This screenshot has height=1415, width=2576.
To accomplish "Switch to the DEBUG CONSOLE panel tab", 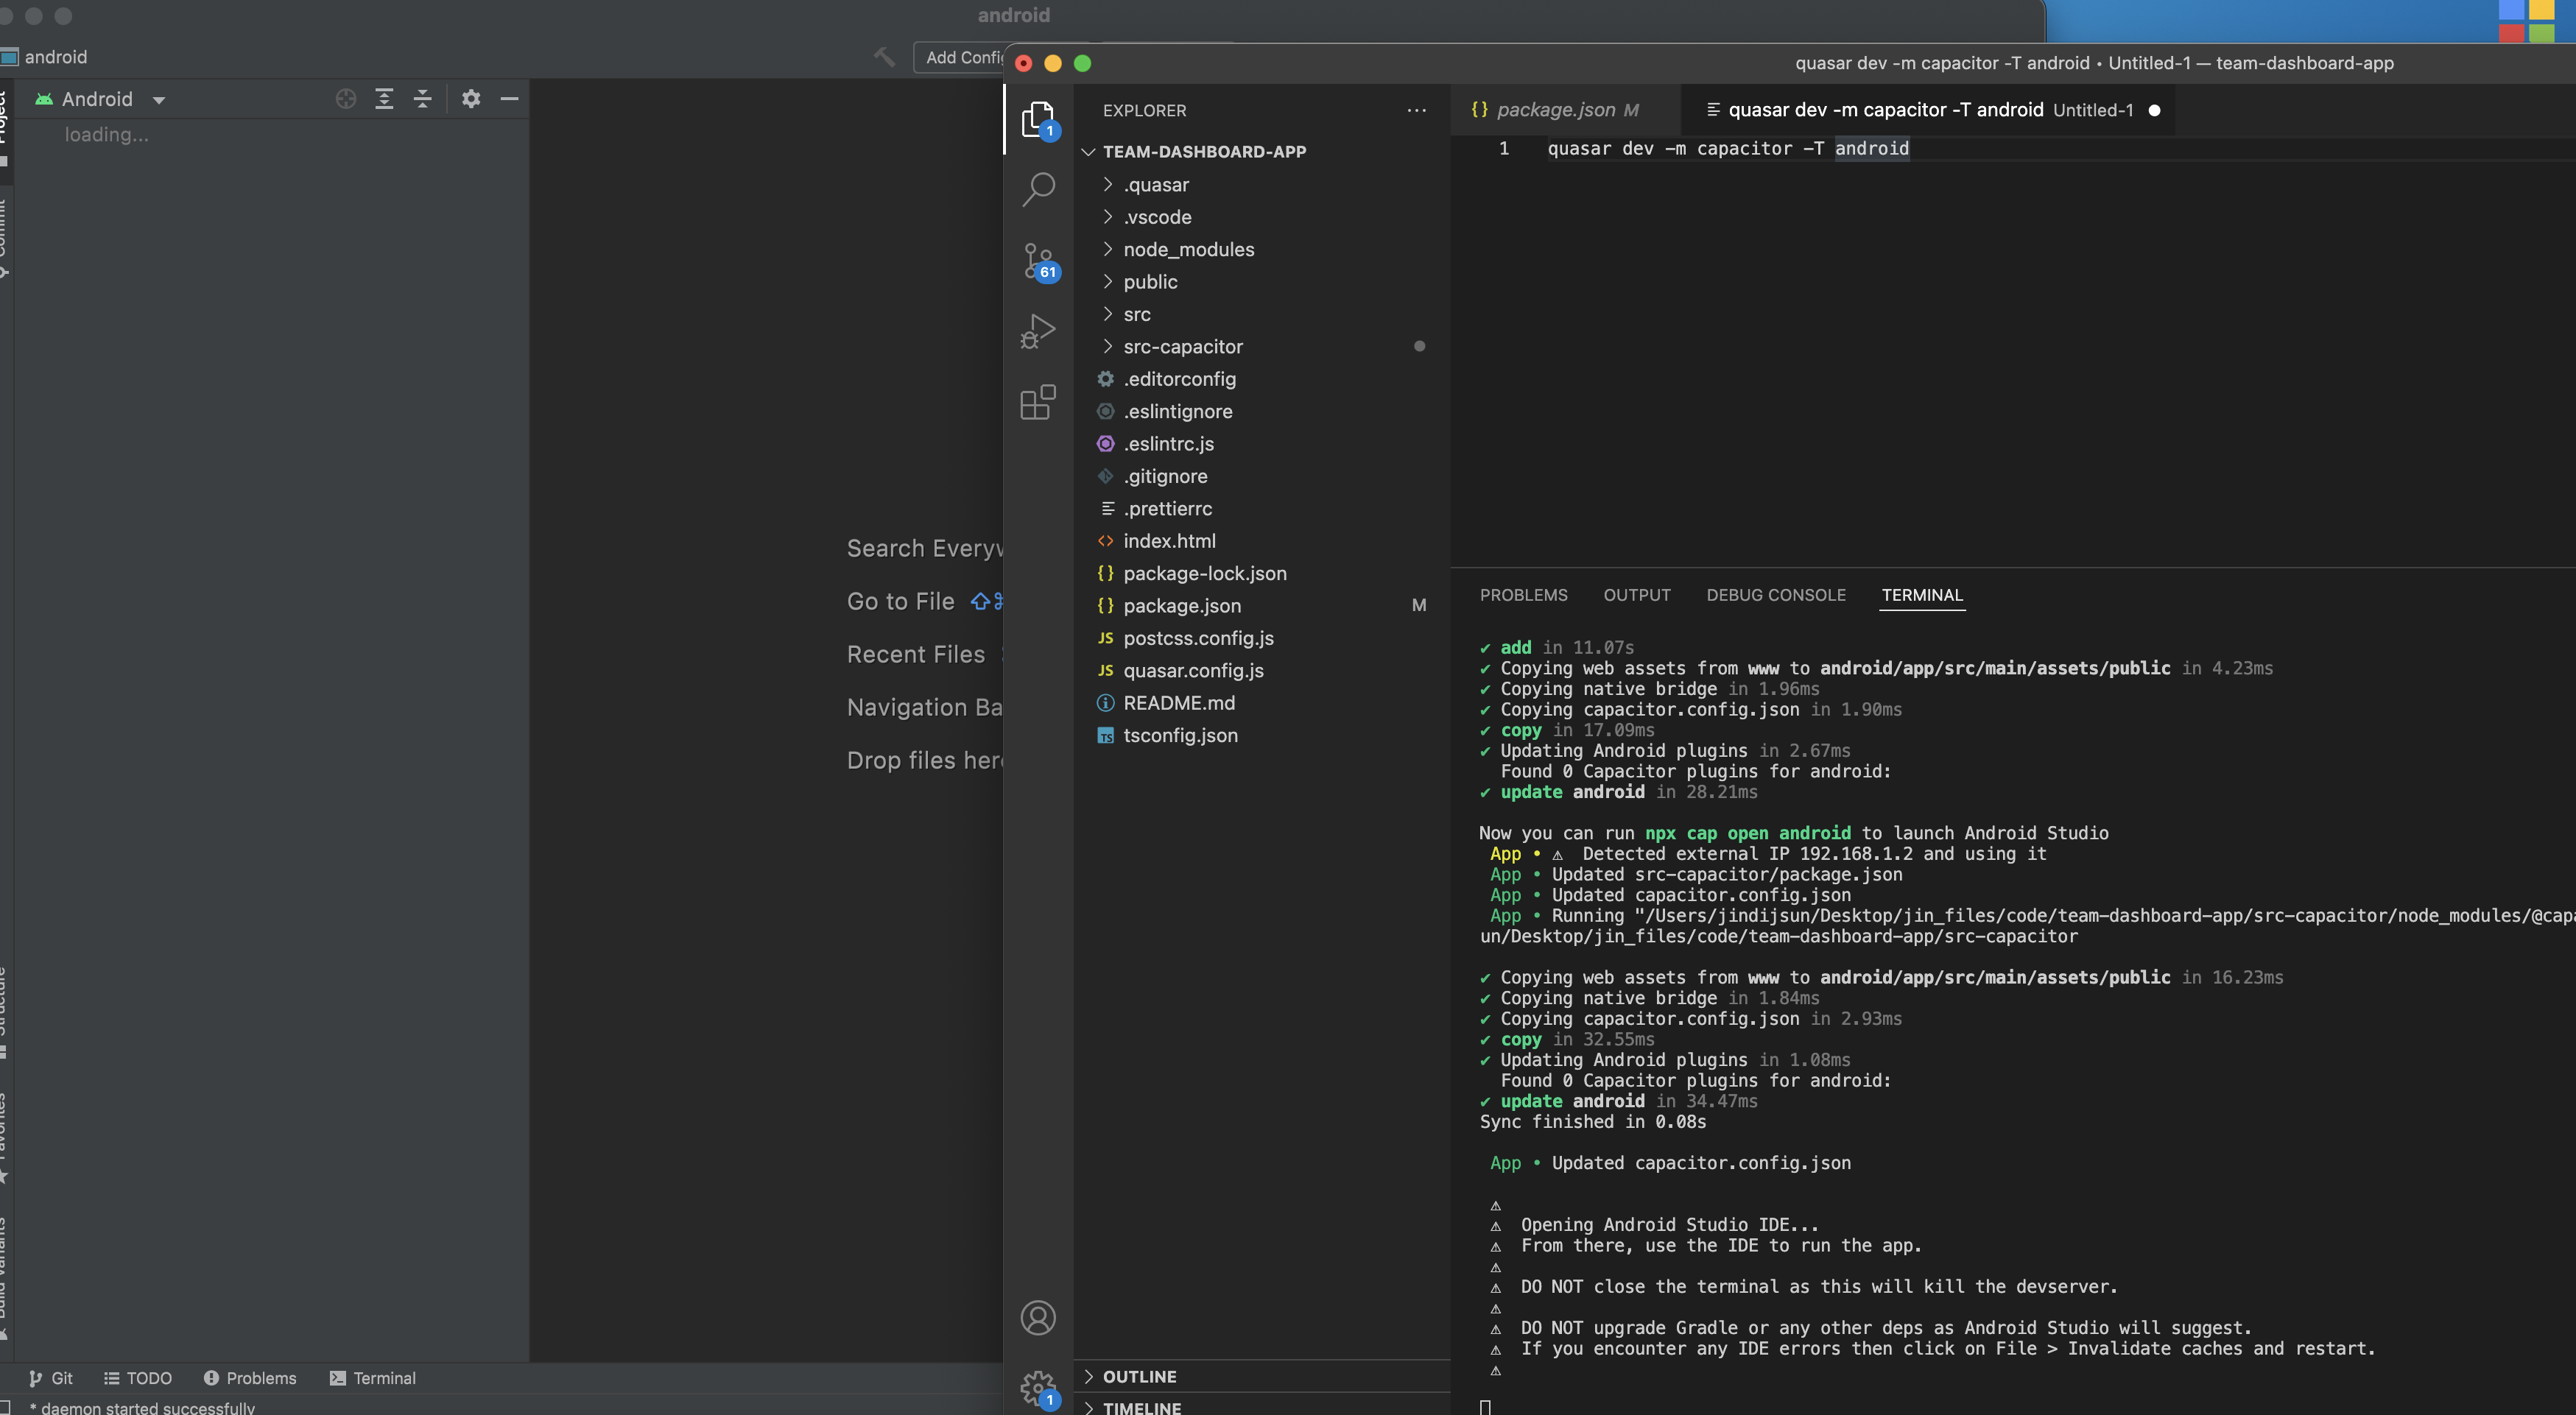I will [x=1775, y=595].
